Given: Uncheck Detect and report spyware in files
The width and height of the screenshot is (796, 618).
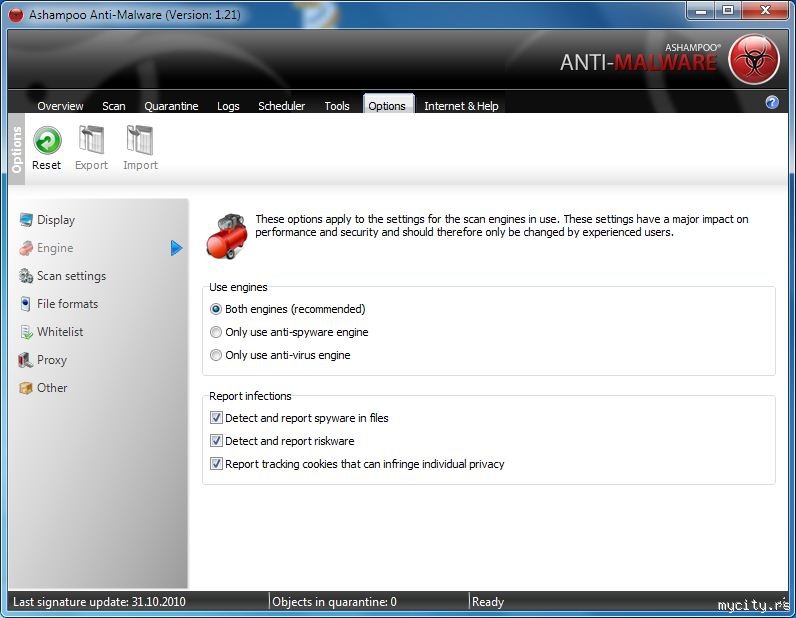Looking at the screenshot, I should (216, 417).
